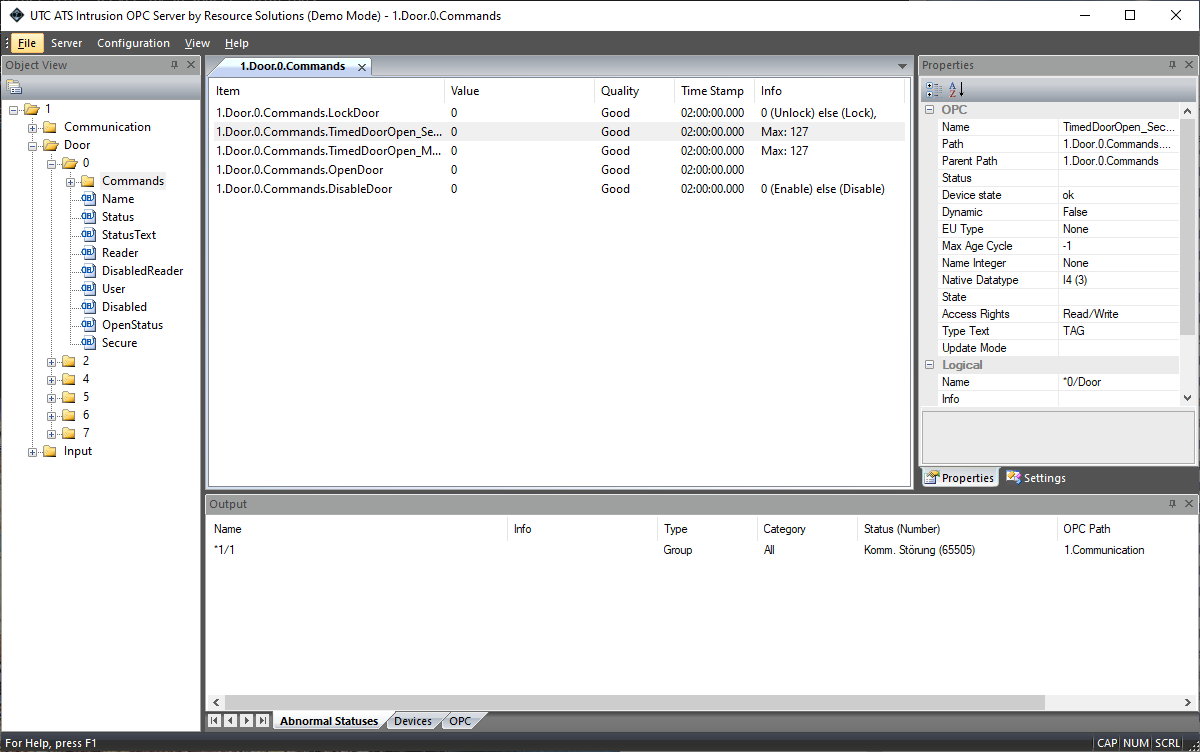
Task: Collapse the Door node
Action: coord(33,145)
